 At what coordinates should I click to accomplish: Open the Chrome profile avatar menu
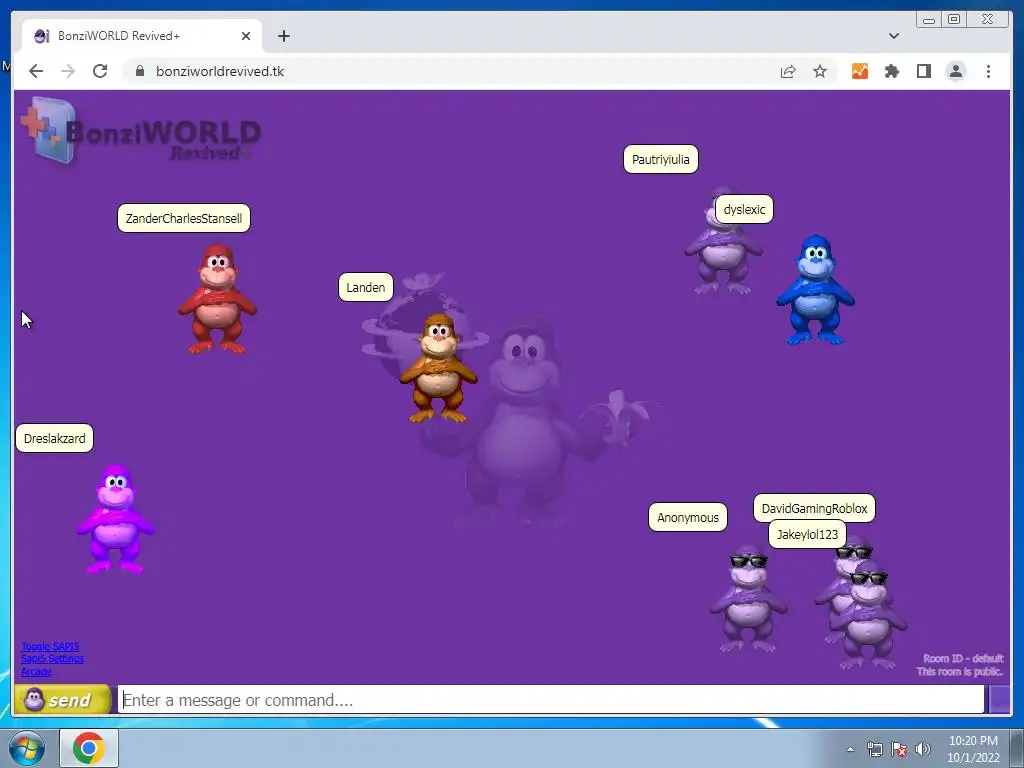956,71
